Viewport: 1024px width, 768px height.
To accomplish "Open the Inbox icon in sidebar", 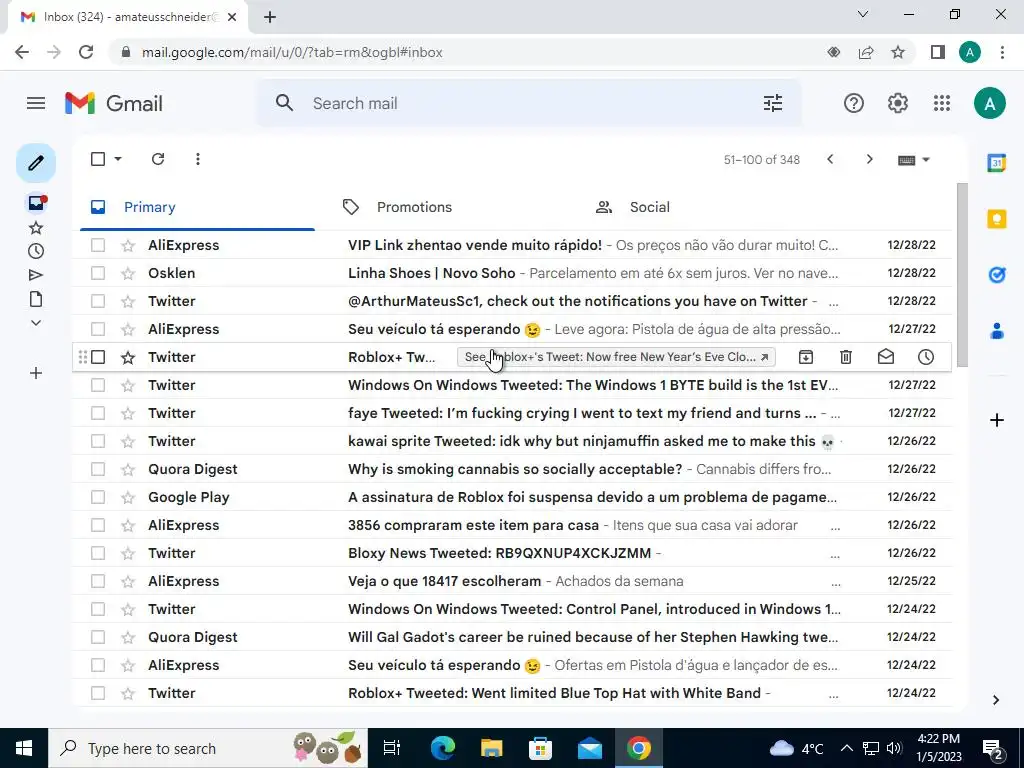I will [36, 203].
